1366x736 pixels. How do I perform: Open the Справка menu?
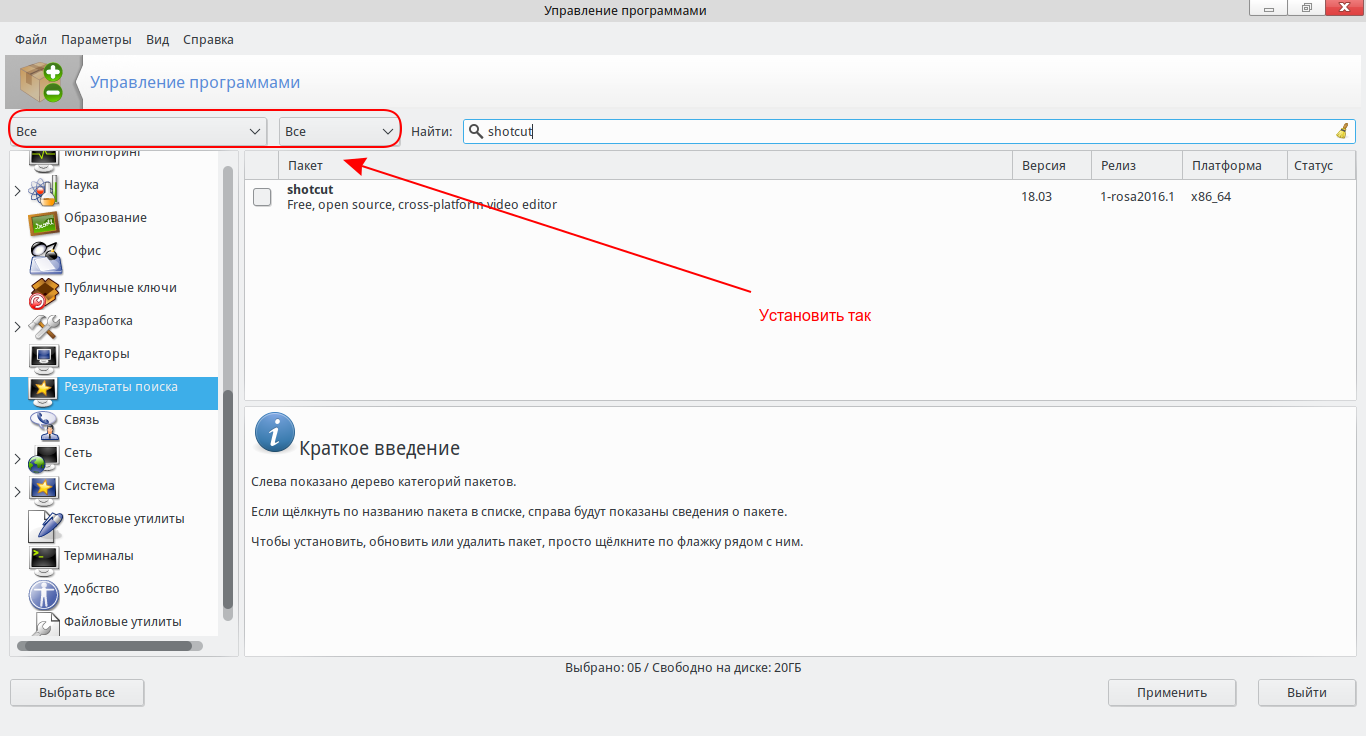coord(208,40)
